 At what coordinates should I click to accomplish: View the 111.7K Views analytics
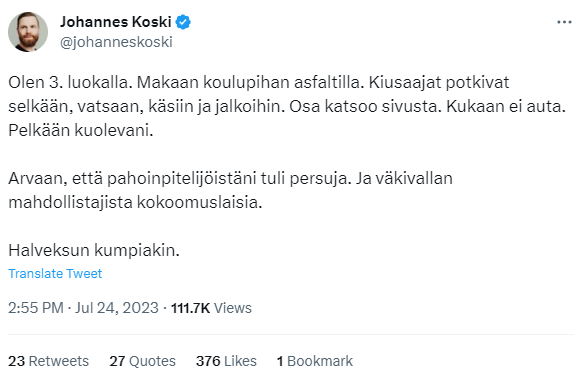[x=211, y=308]
